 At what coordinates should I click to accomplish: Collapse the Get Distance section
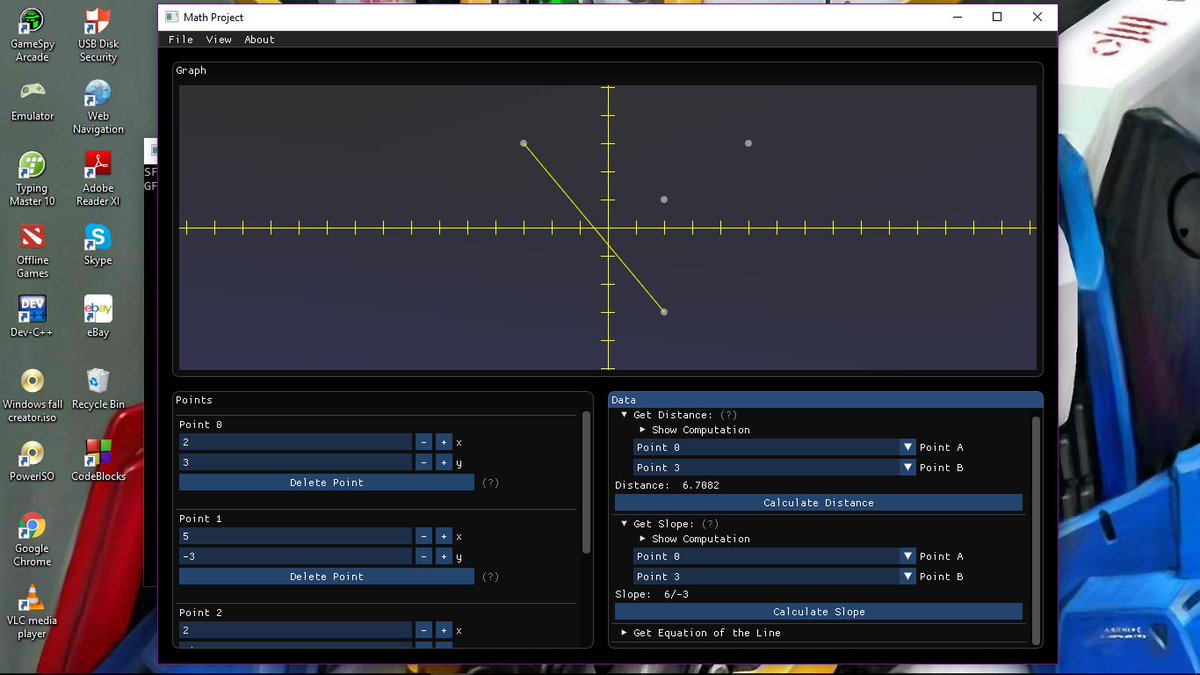pos(625,414)
